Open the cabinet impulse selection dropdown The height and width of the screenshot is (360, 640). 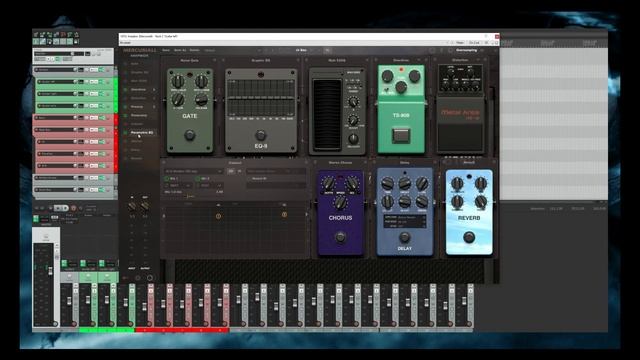(193, 171)
